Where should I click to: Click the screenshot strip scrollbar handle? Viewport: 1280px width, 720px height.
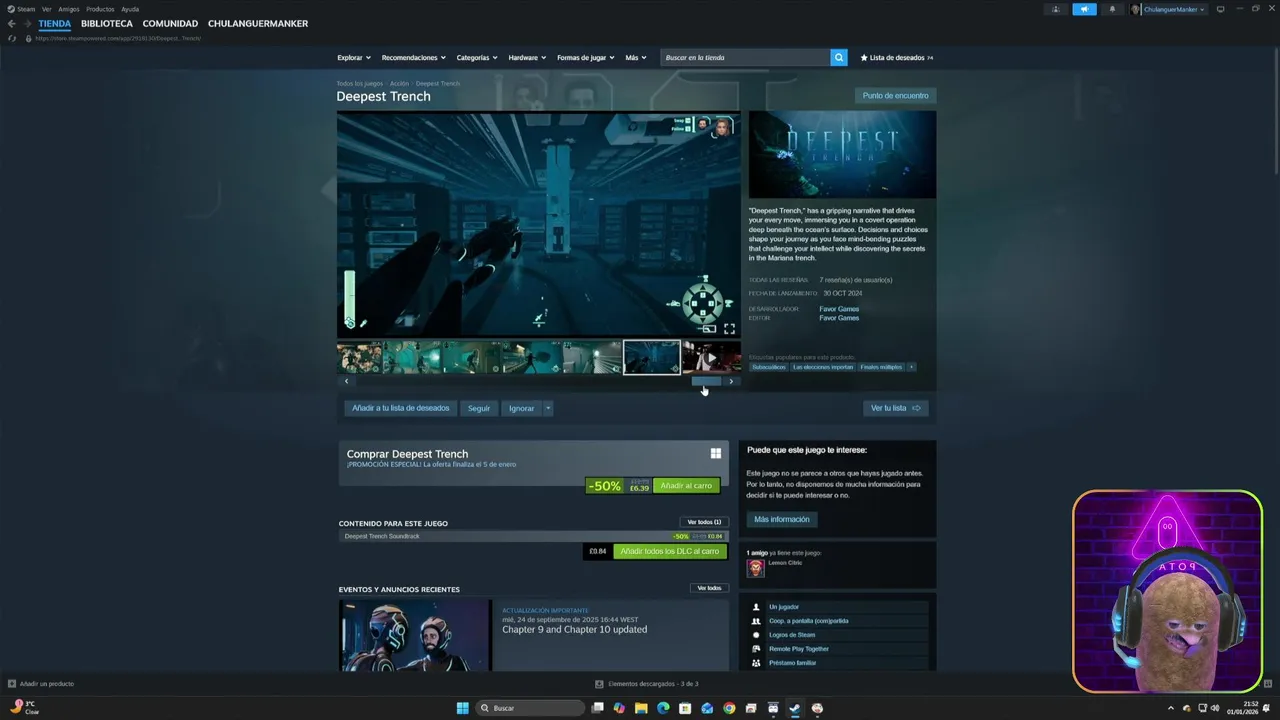pos(706,381)
